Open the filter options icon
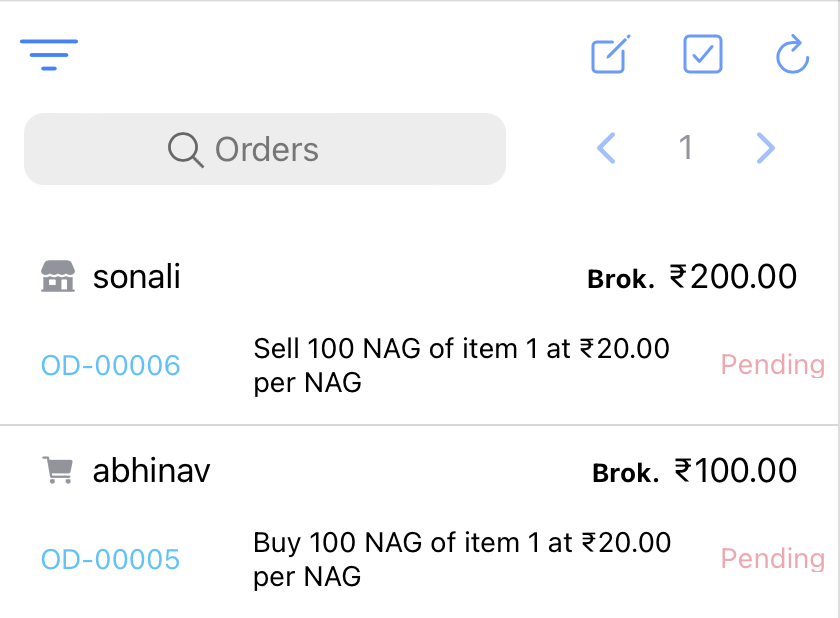840x618 pixels. point(48,55)
